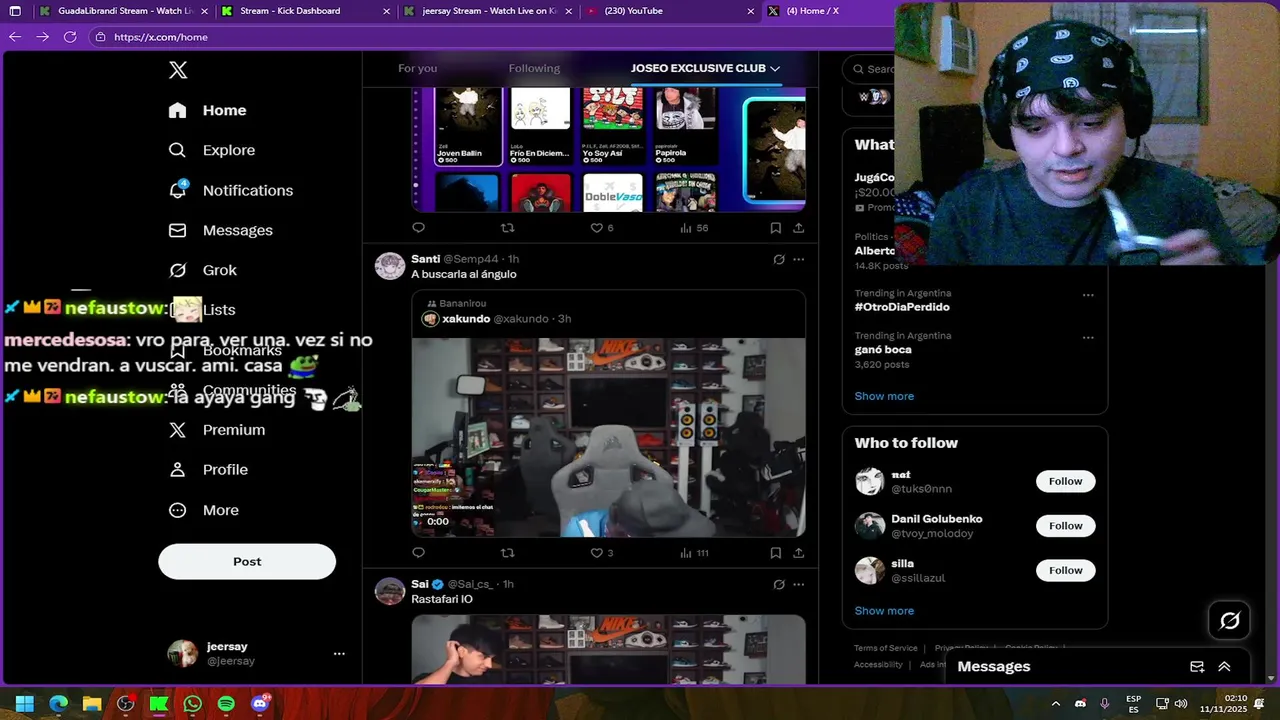Click the Post button
This screenshot has width=1280, height=720.
click(x=247, y=562)
